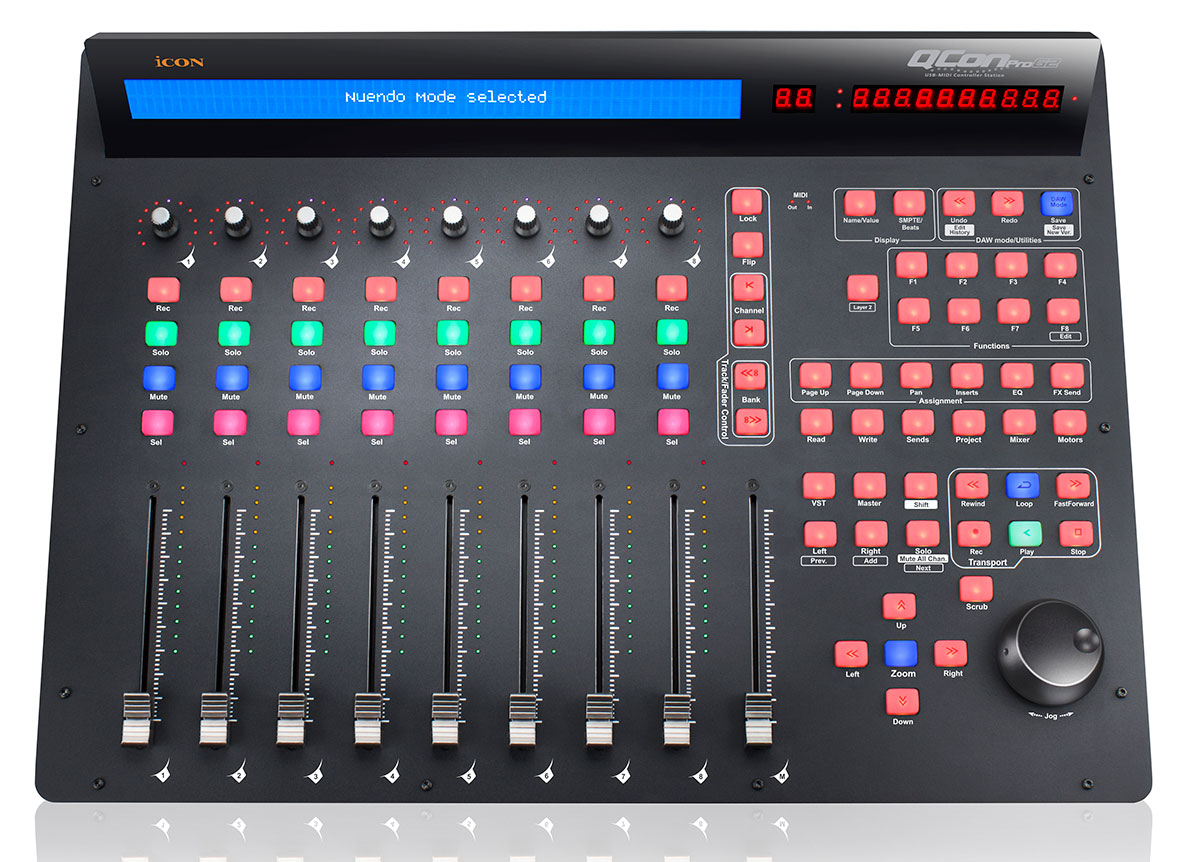Select the Pan assignment button
The height and width of the screenshot is (862, 1189).
[x=916, y=375]
